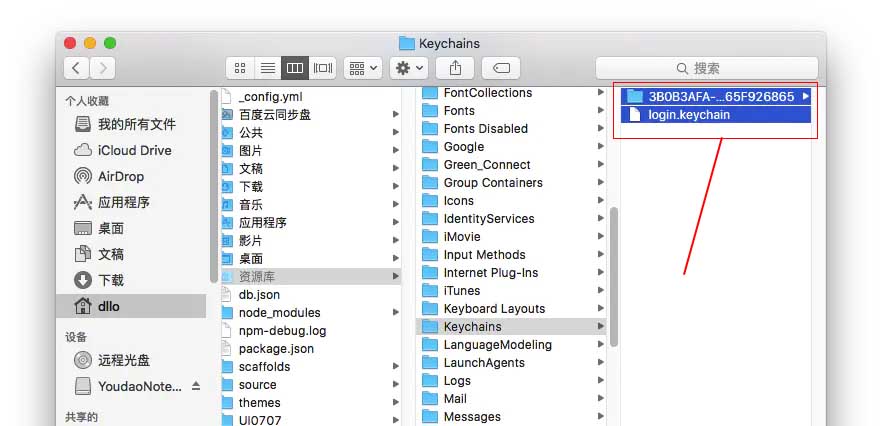This screenshot has height=426, width=882.
Task: Select the Mail folder
Action: pos(512,398)
